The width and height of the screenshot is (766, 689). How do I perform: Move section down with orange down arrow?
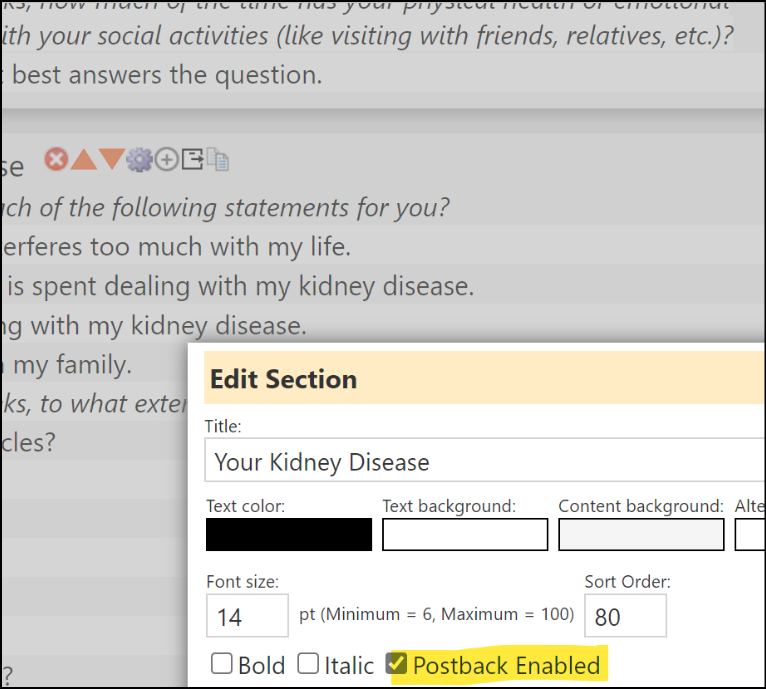pos(112,159)
